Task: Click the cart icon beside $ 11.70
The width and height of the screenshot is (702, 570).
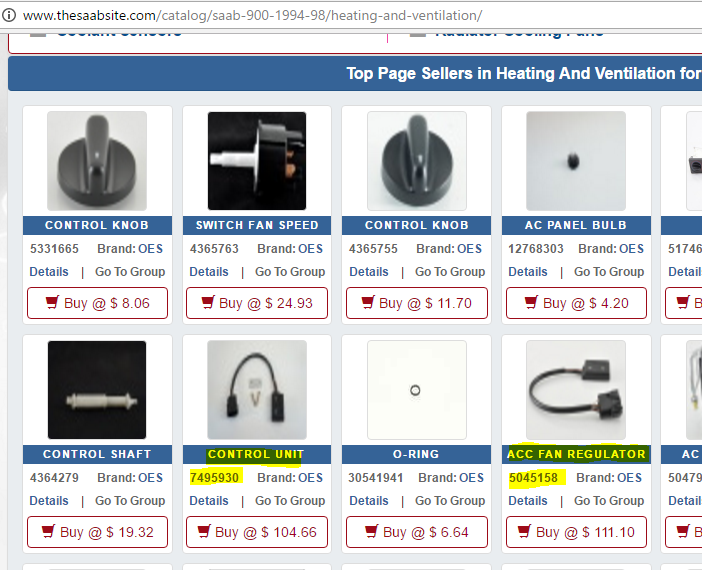Action: click(368, 302)
